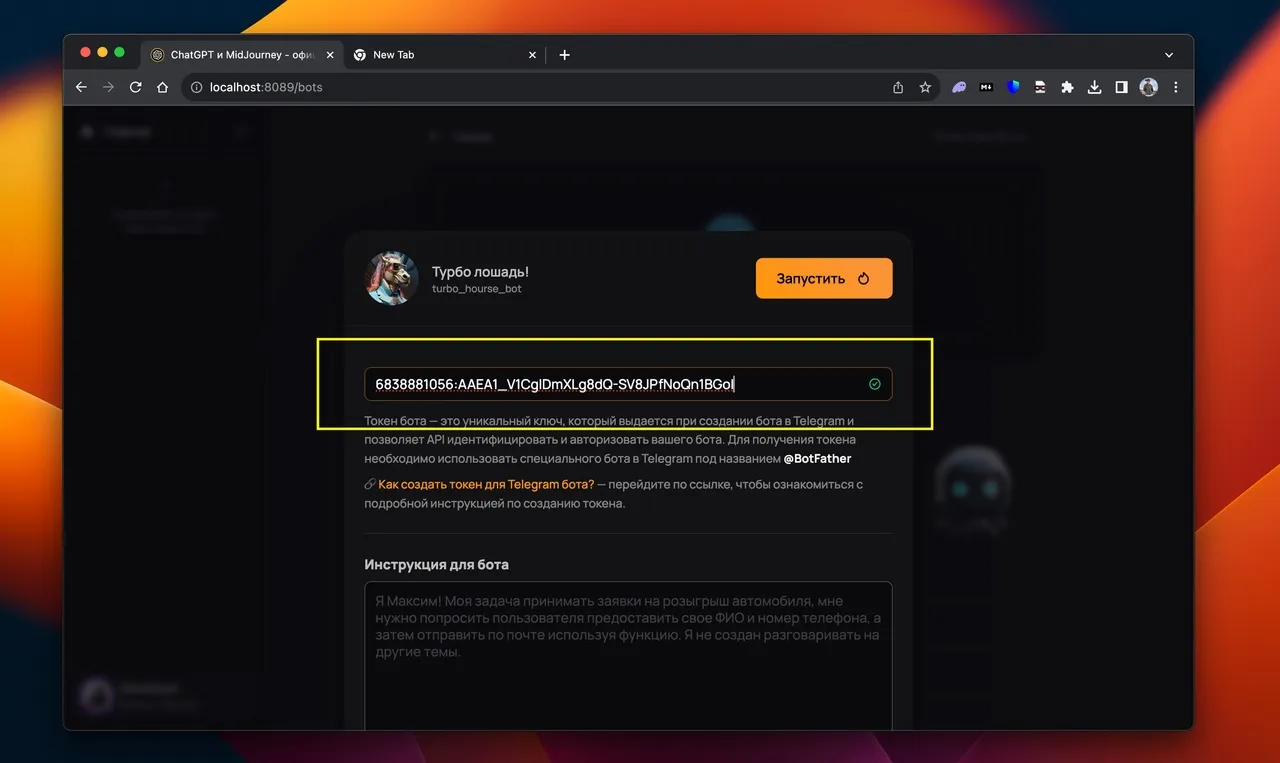Open the blue shield extension
The width and height of the screenshot is (1280, 763).
[1013, 87]
